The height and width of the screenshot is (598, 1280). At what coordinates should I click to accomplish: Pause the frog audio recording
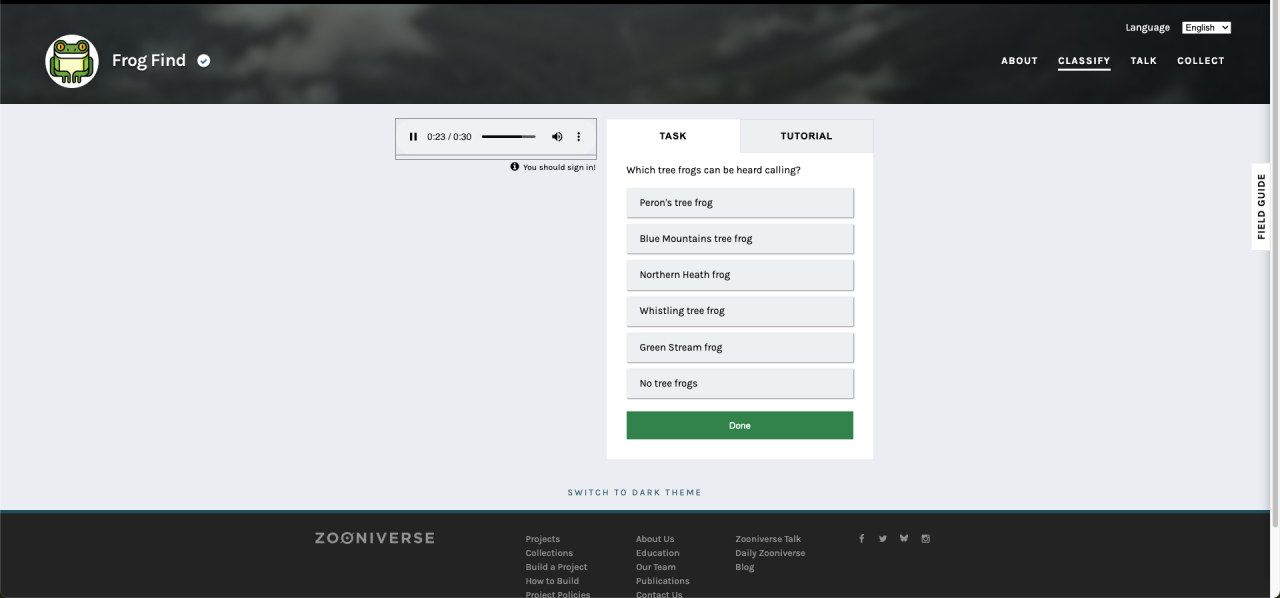point(413,137)
